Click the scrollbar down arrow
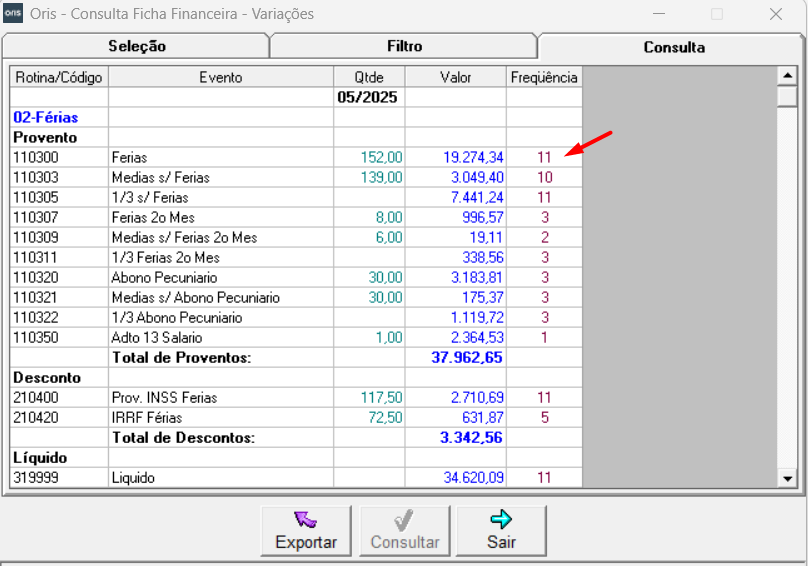808x566 pixels. pos(787,478)
